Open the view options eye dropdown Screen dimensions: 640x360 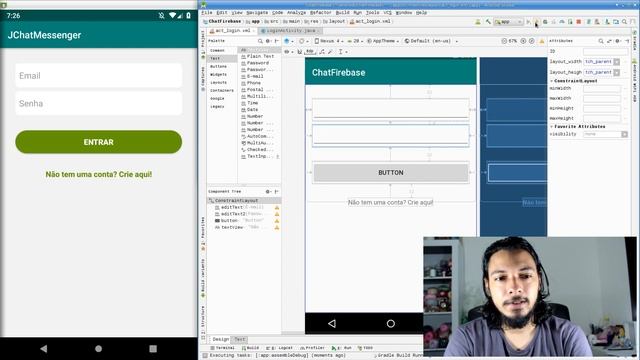coord(289,52)
